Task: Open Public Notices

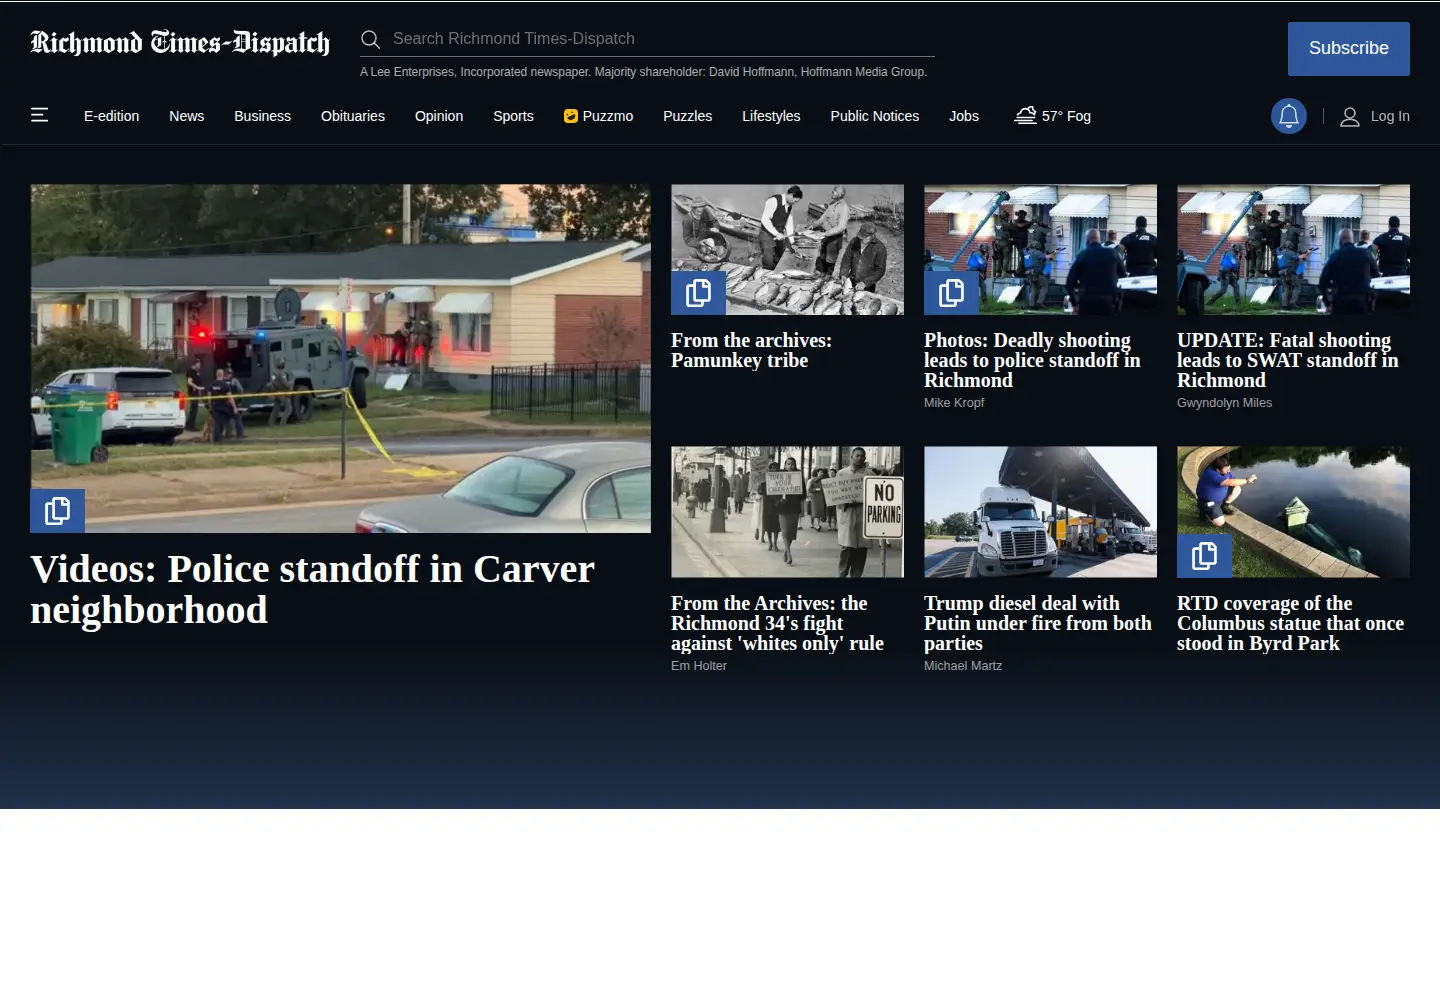Action: pos(875,116)
